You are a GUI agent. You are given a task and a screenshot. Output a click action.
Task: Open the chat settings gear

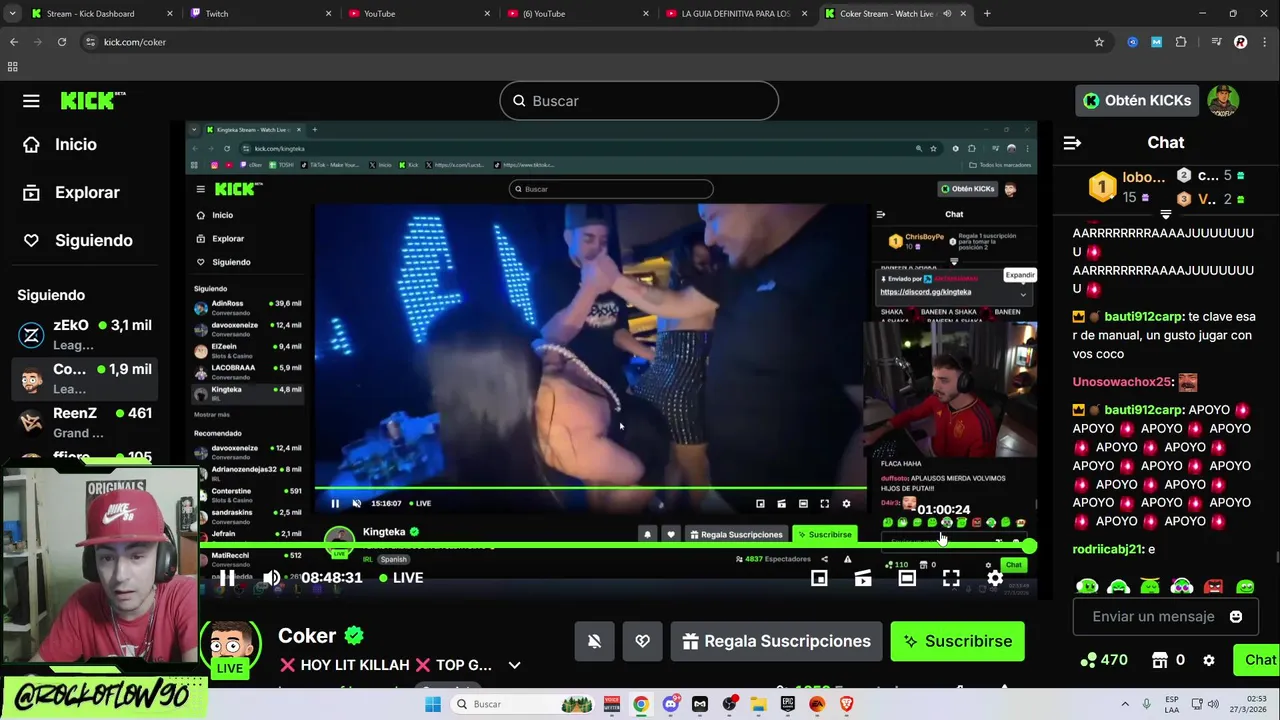click(1209, 660)
